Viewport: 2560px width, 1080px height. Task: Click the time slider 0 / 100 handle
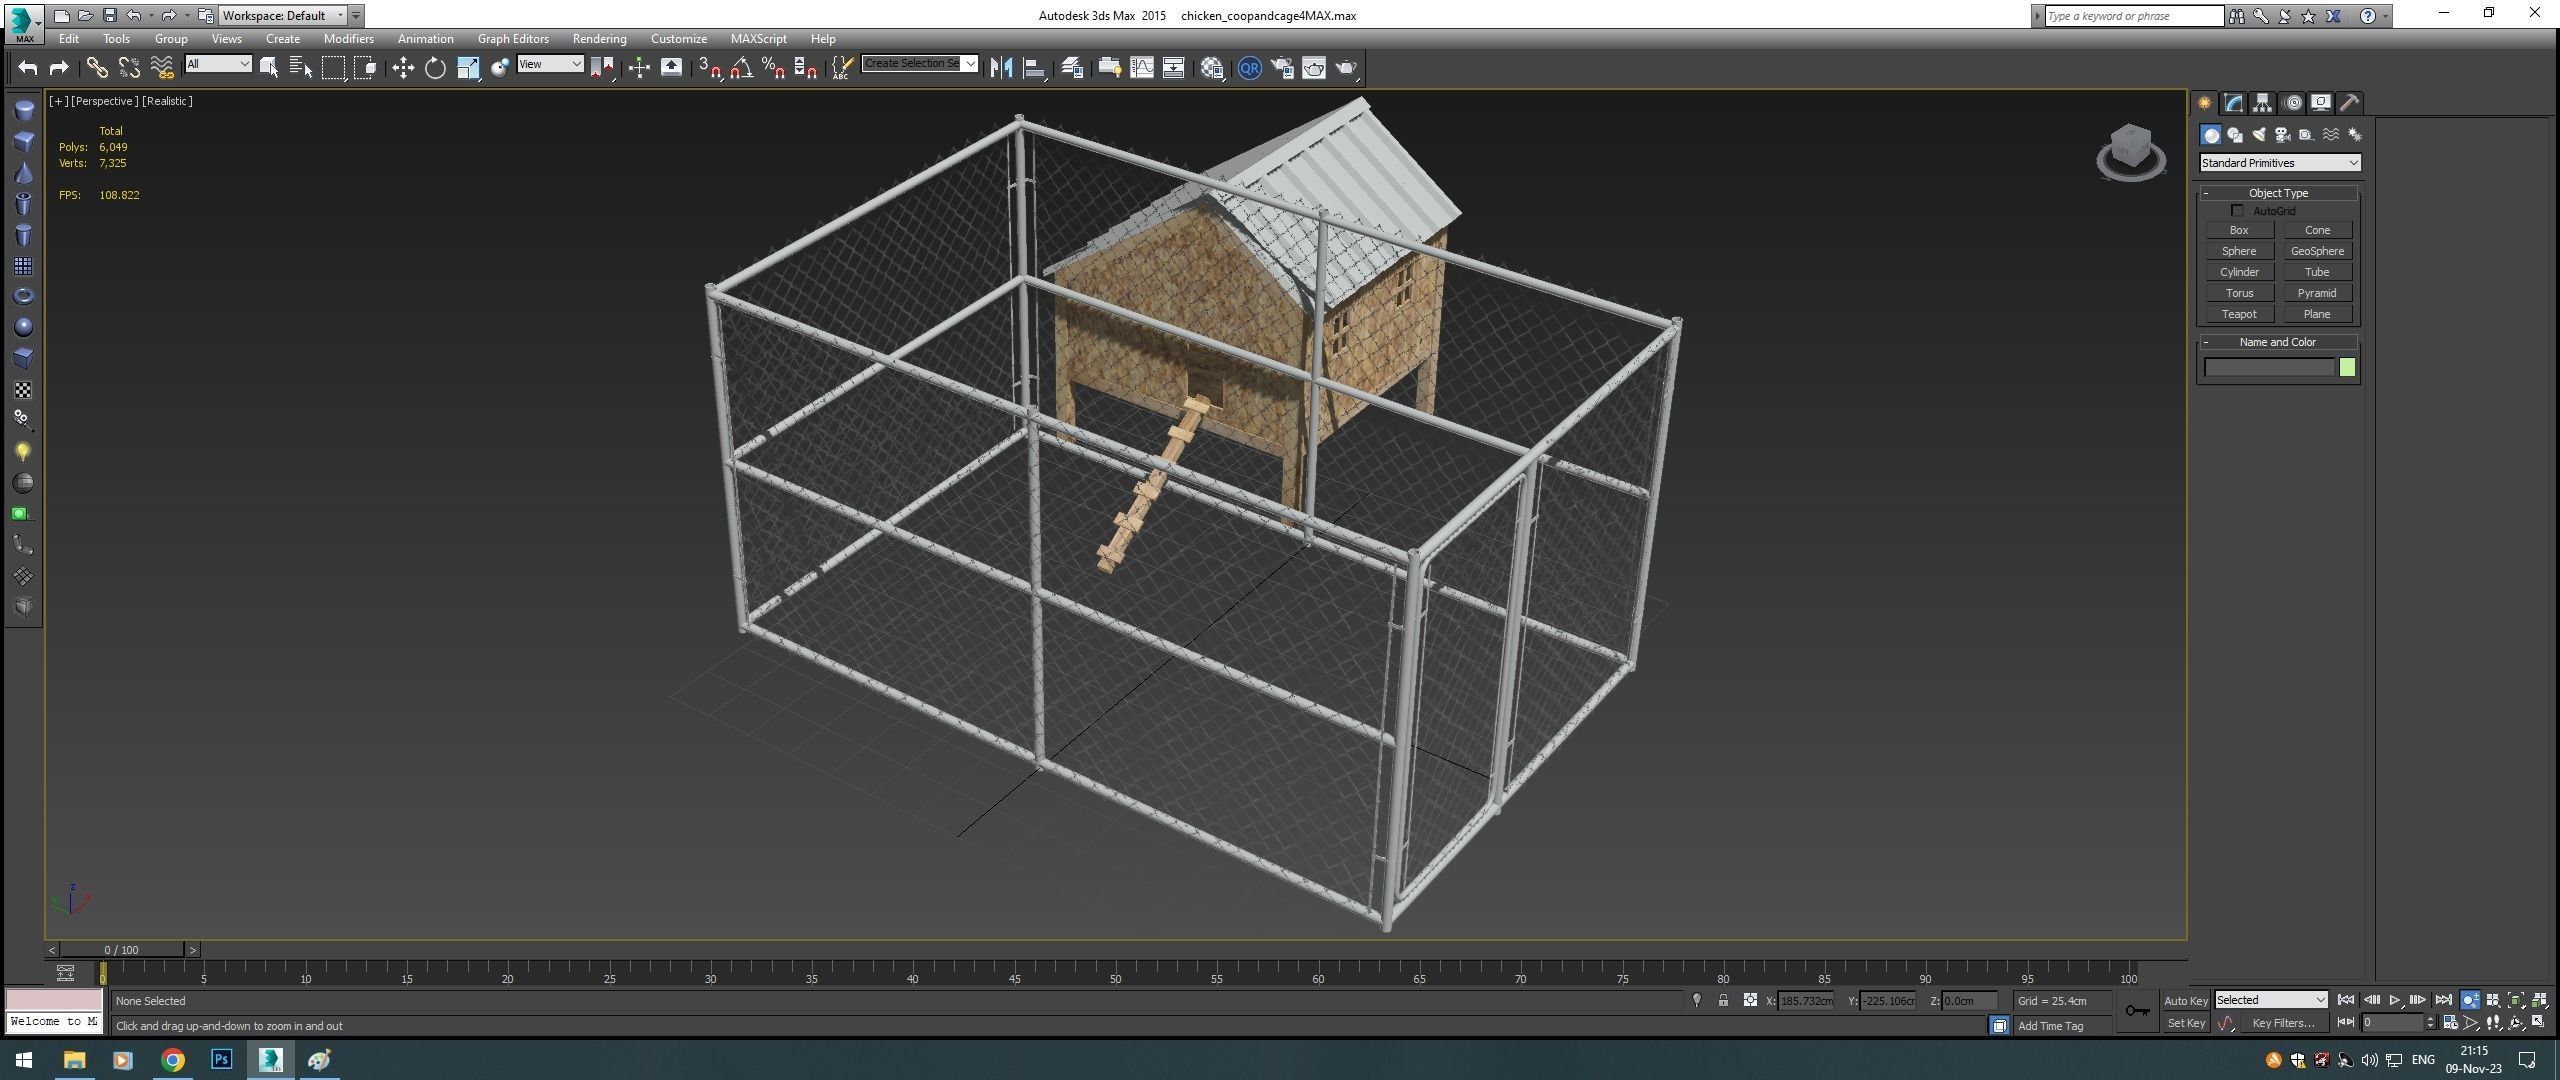tap(122, 950)
